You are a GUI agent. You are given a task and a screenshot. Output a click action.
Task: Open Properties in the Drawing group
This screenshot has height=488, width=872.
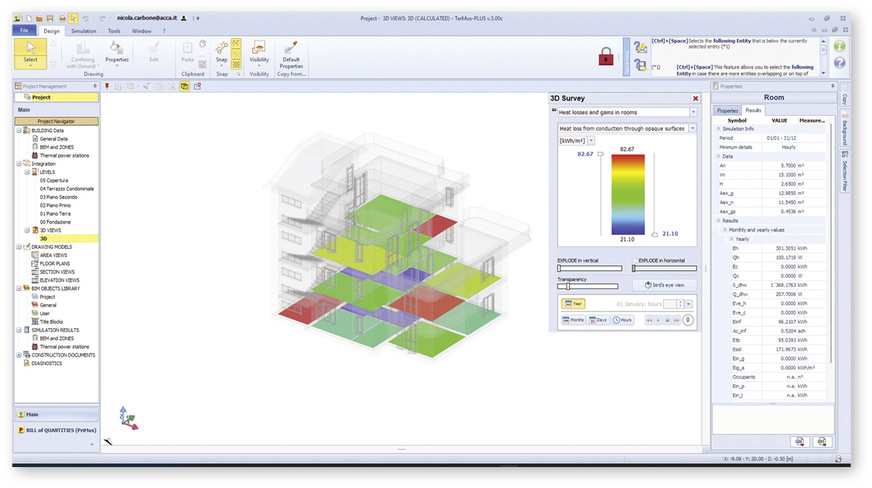click(x=117, y=54)
